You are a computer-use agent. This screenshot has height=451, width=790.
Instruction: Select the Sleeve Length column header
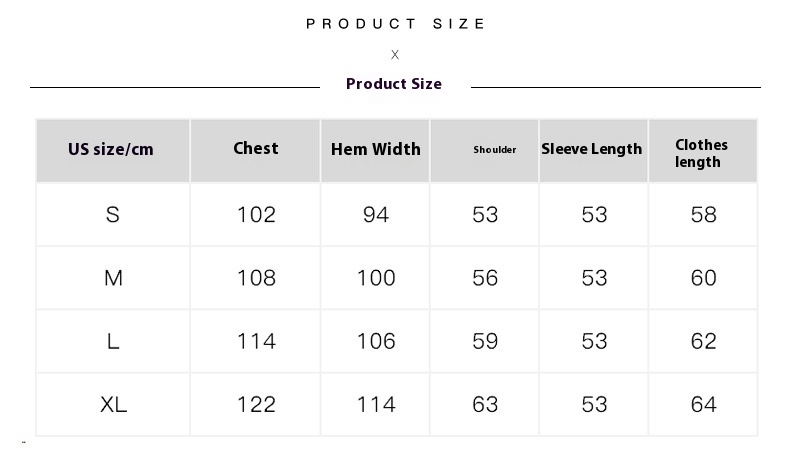point(594,151)
